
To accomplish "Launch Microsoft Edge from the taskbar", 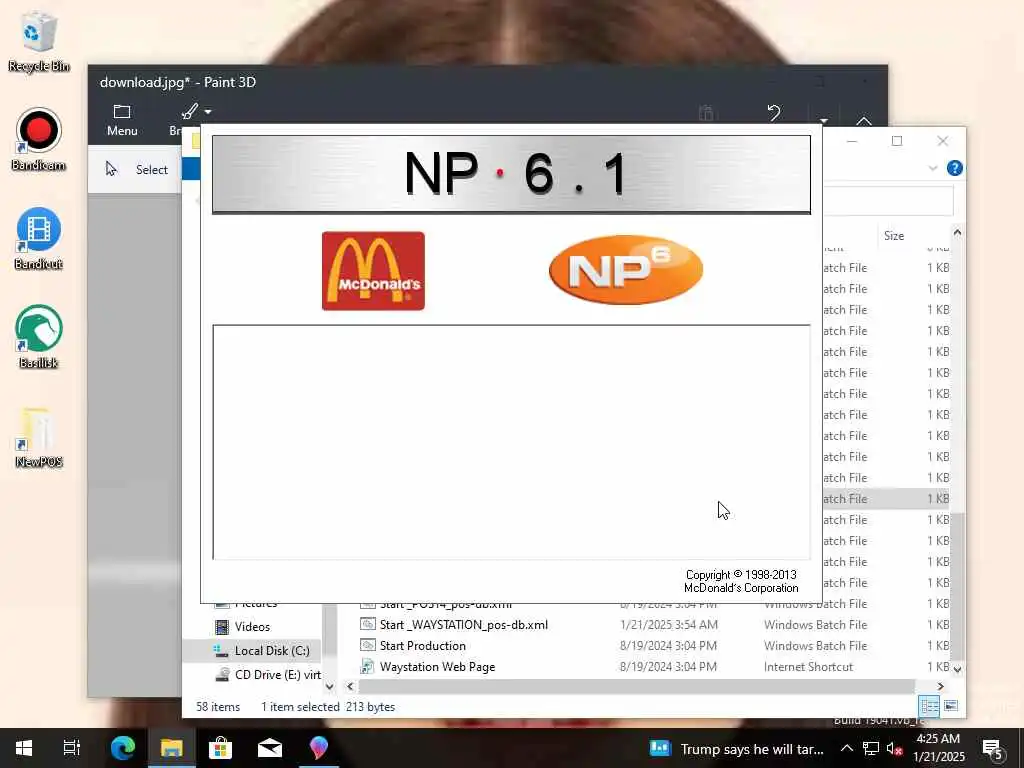I will click(x=122, y=748).
